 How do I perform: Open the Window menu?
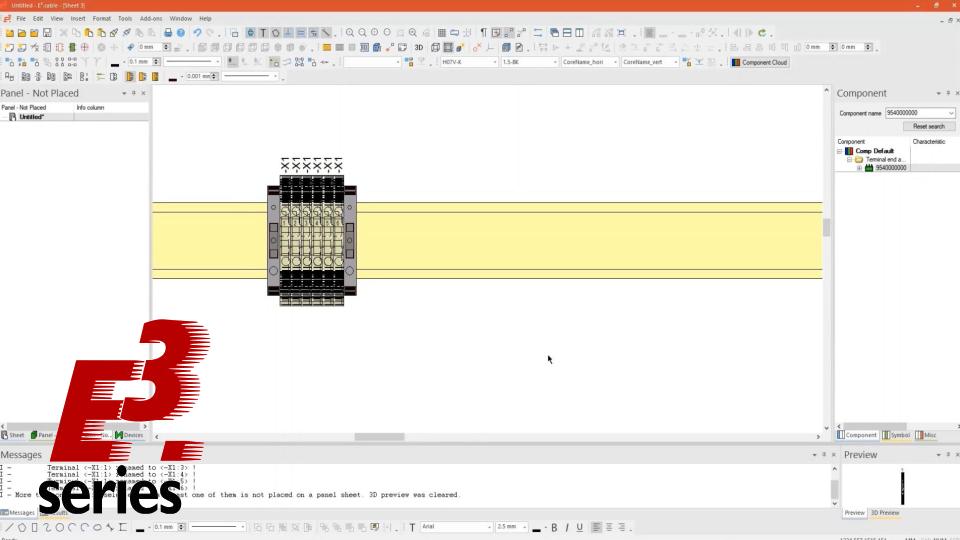tap(181, 19)
